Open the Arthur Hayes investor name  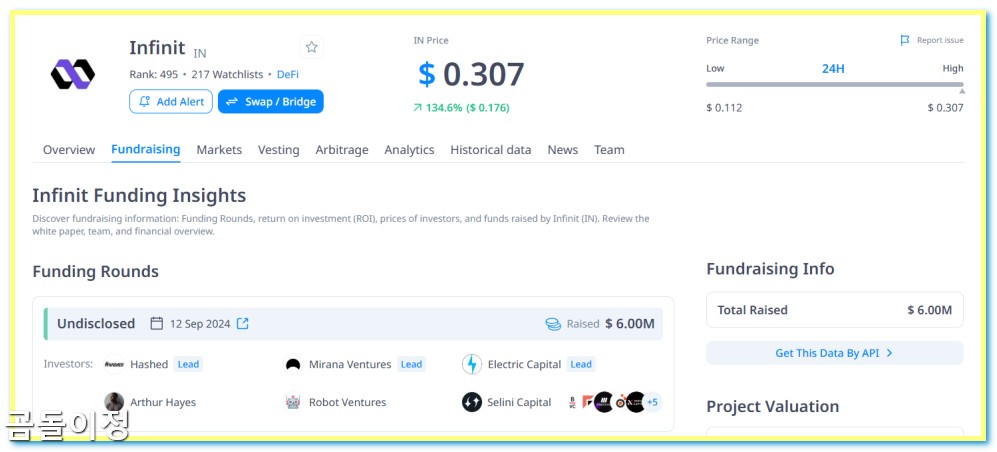[163, 402]
